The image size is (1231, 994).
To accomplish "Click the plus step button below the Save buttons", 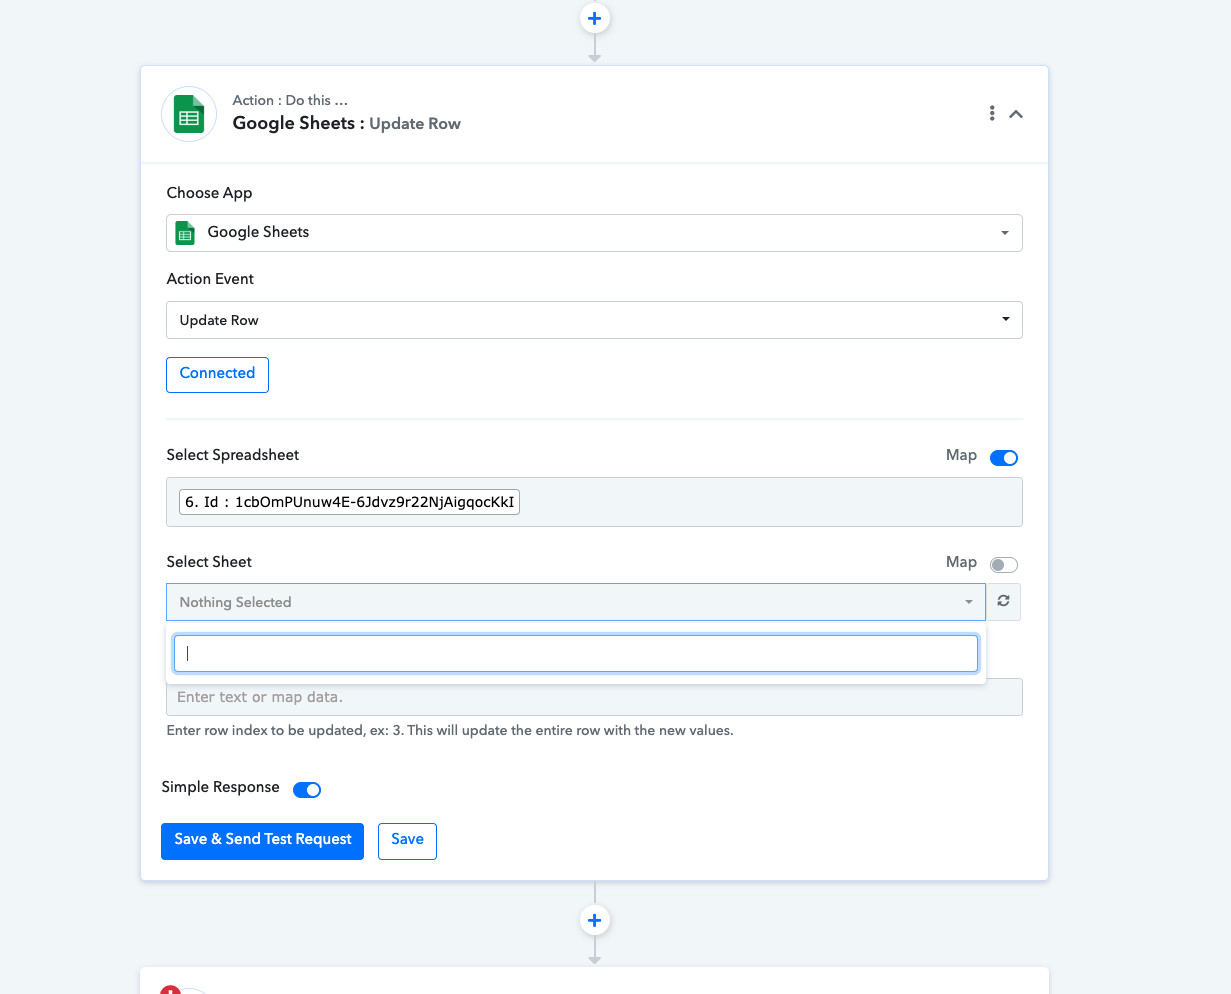I will coord(595,920).
